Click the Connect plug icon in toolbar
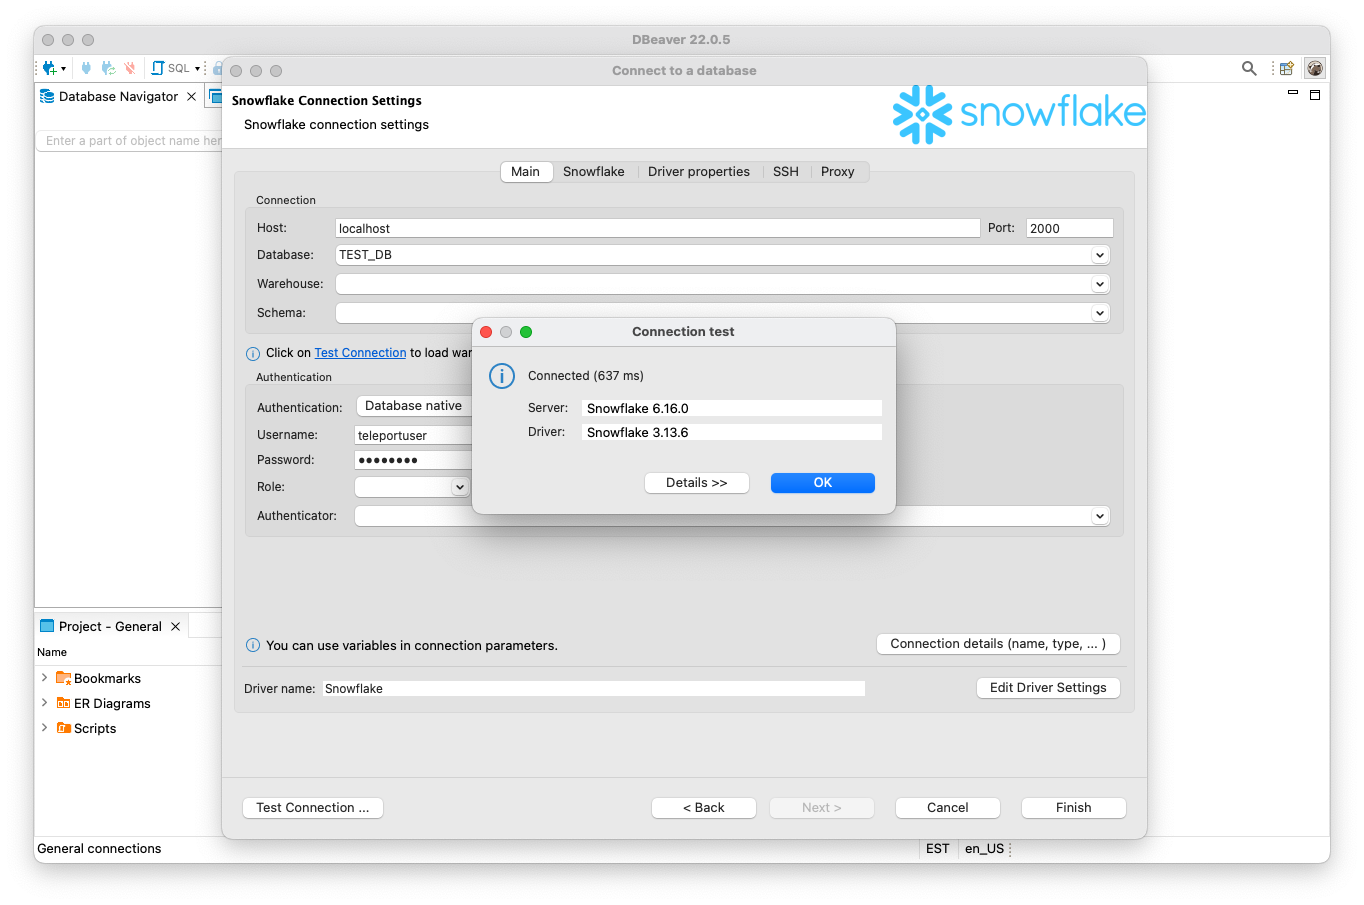1364x905 pixels. tap(86, 68)
